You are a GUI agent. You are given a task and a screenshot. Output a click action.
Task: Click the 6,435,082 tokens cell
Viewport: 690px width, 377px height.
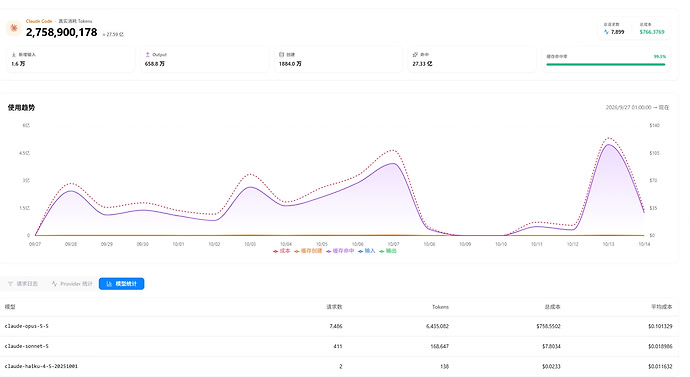click(x=437, y=326)
